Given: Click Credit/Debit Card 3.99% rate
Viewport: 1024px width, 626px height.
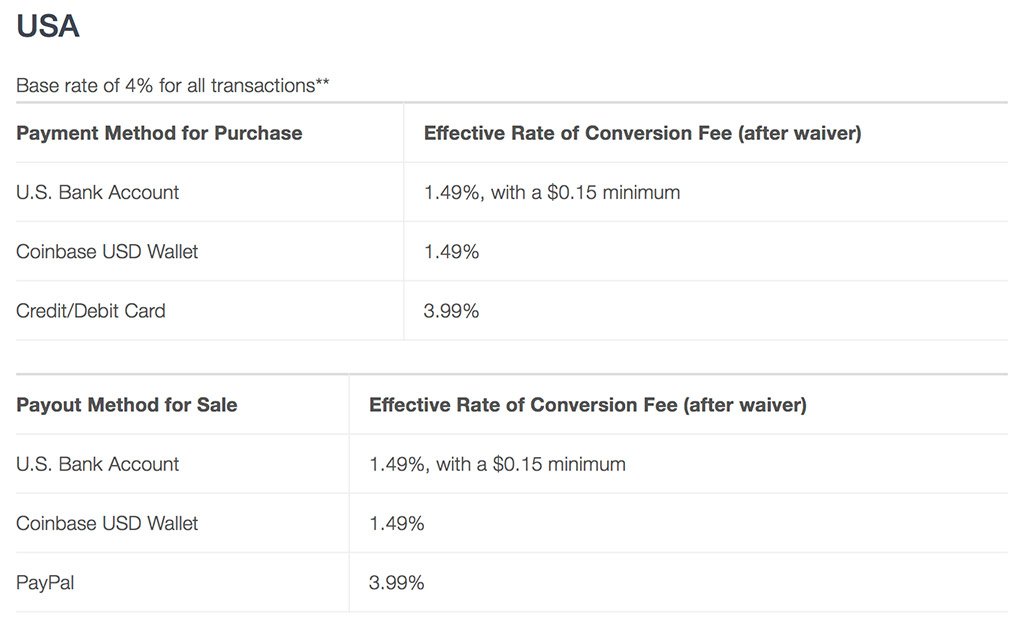Looking at the screenshot, I should [x=451, y=311].
